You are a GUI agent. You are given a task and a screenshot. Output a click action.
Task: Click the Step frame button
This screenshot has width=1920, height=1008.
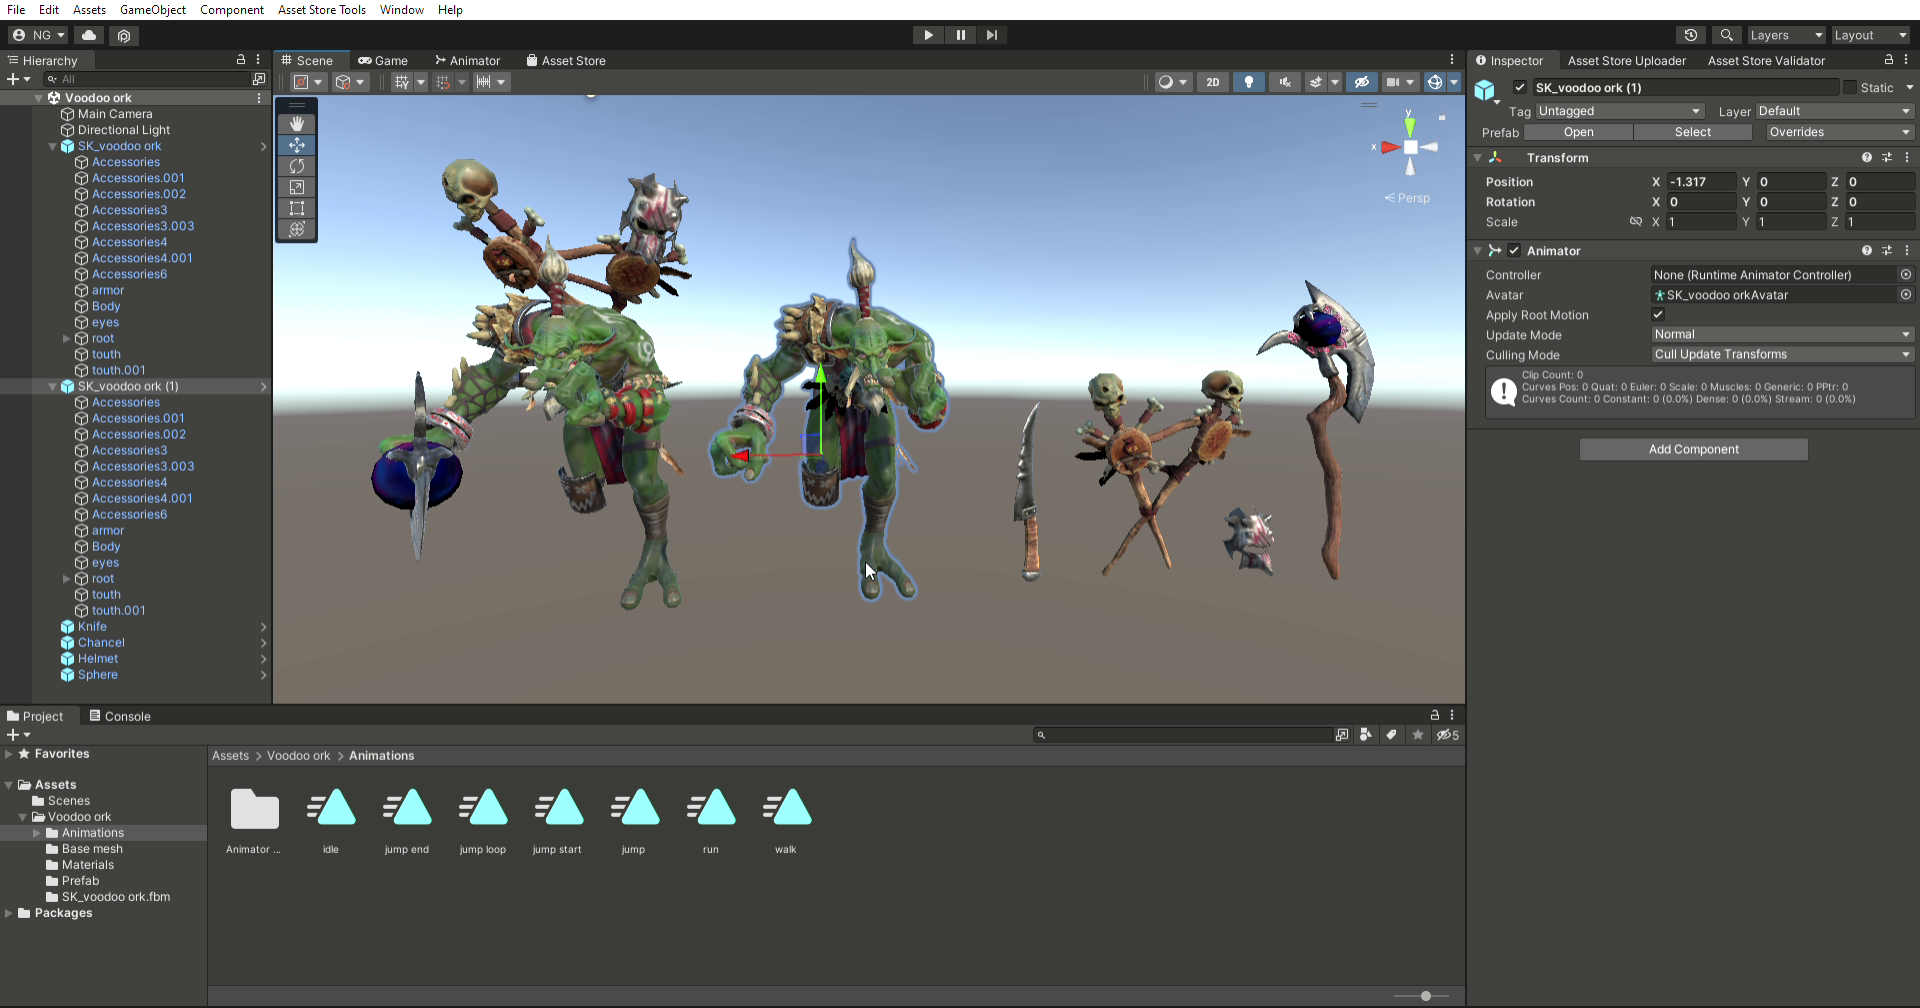pos(992,35)
